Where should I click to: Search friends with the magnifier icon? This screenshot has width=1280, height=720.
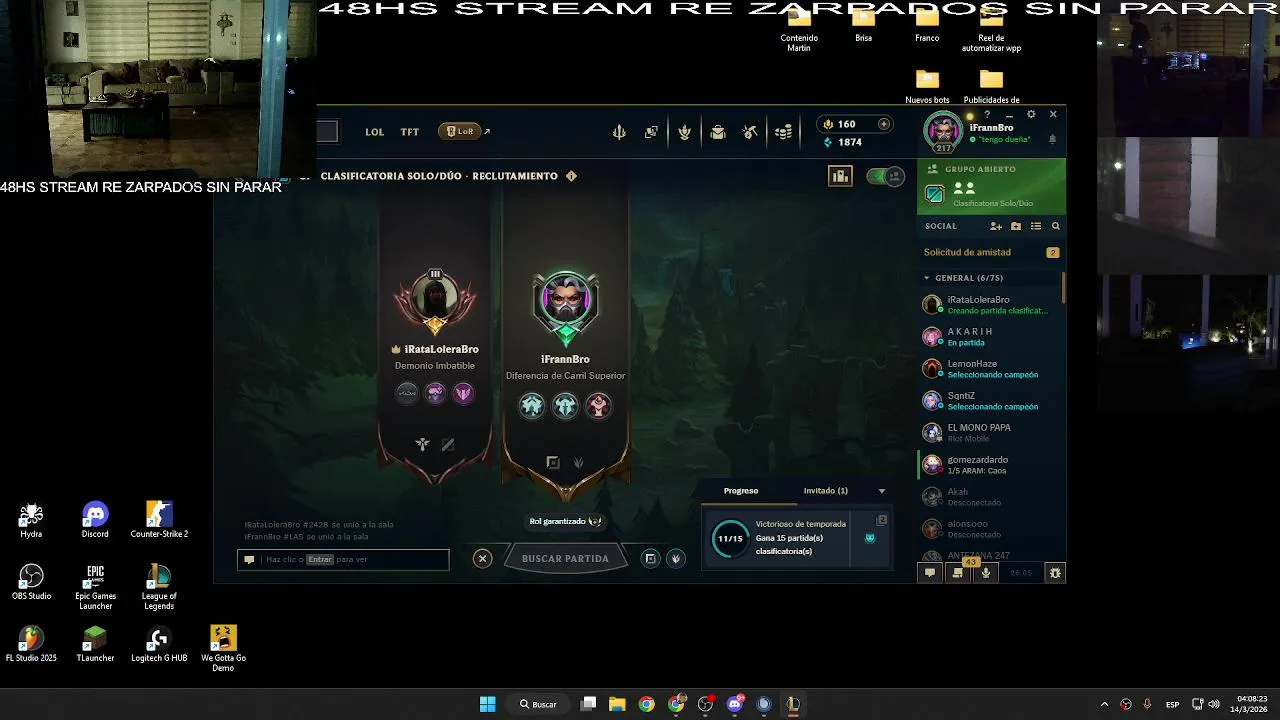1055,226
